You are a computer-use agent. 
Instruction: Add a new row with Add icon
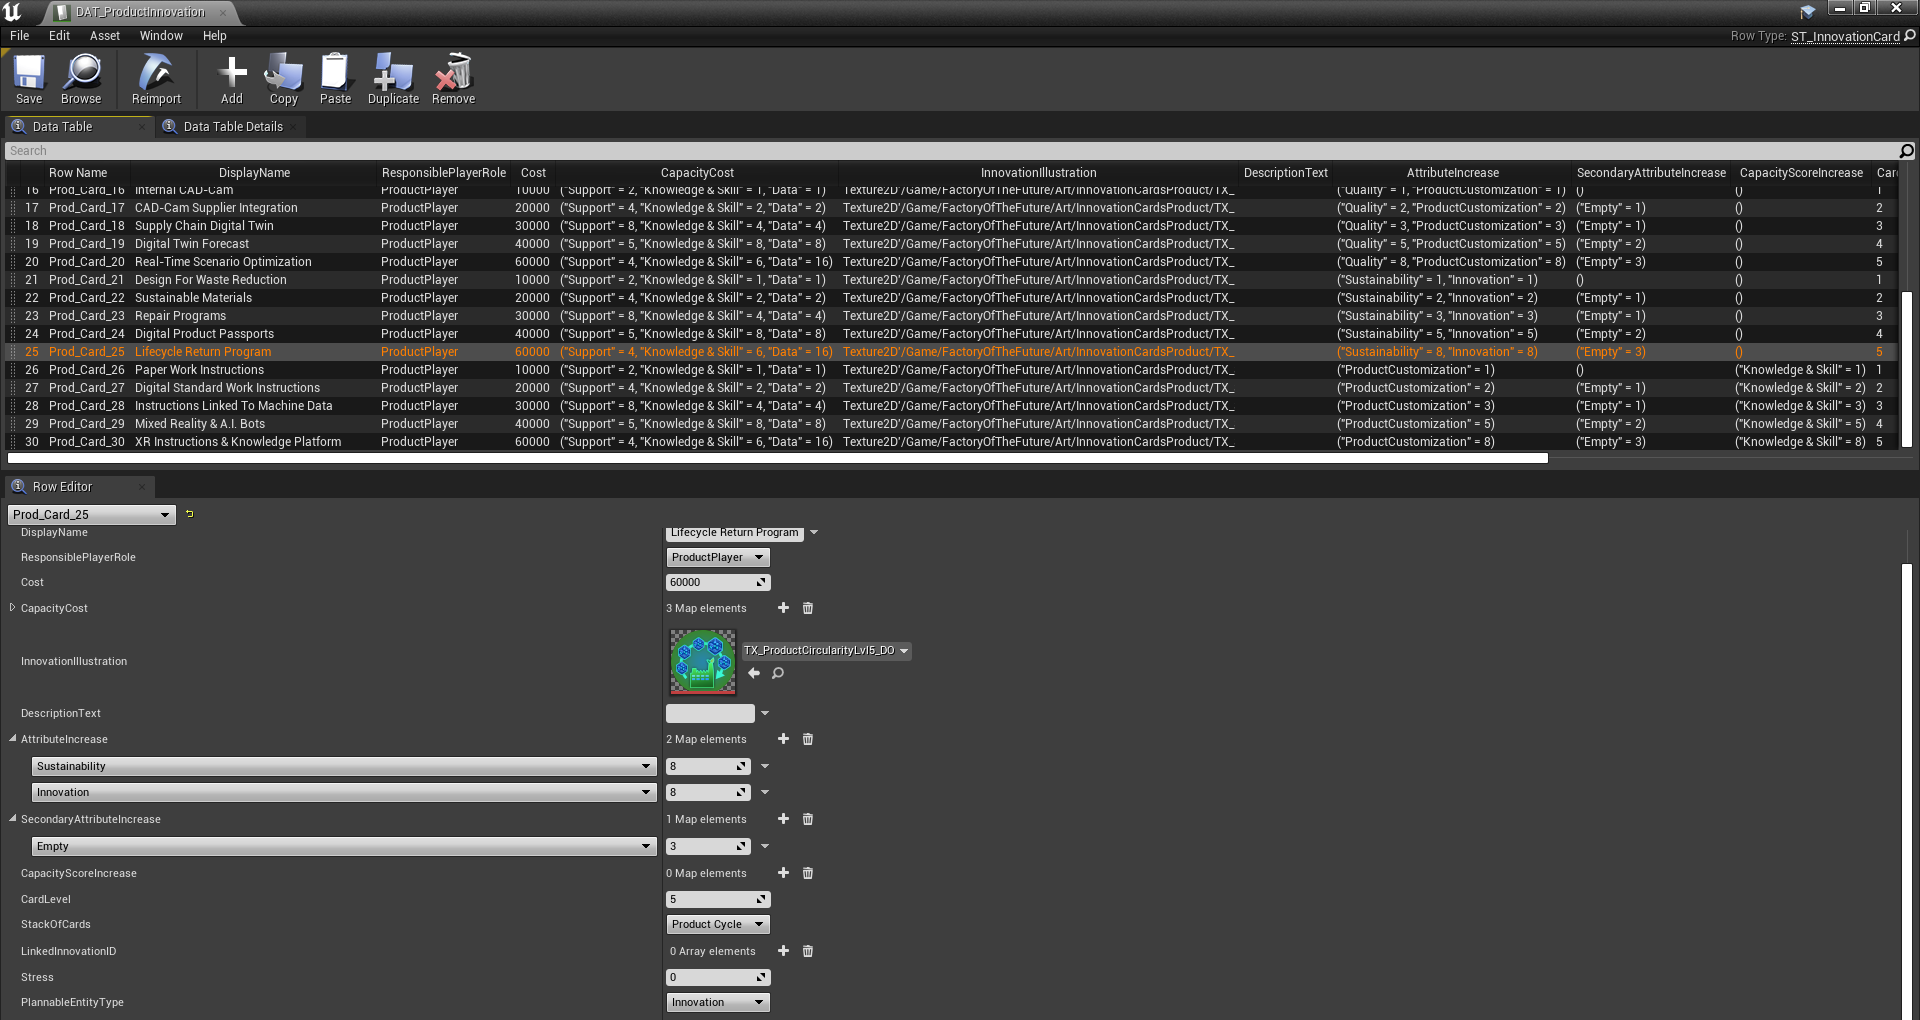pyautogui.click(x=232, y=78)
